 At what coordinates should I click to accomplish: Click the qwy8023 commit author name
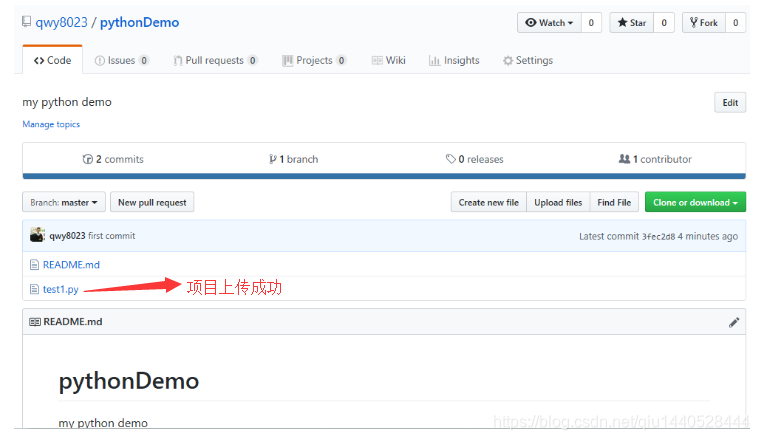click(x=67, y=236)
